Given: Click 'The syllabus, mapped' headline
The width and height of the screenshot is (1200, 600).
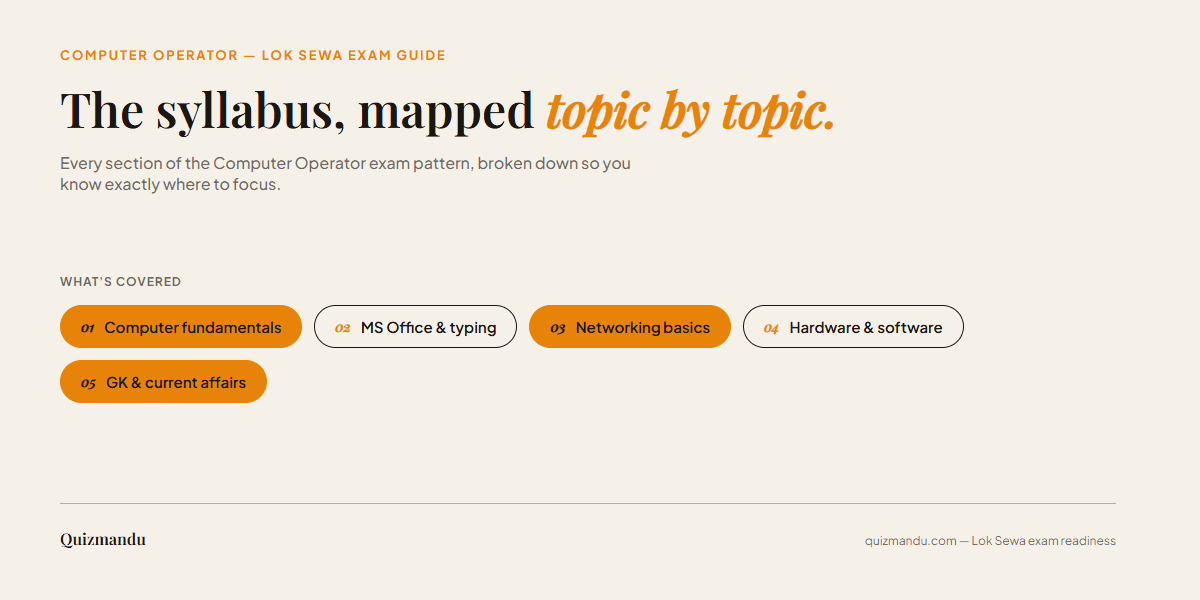Looking at the screenshot, I should [297, 111].
